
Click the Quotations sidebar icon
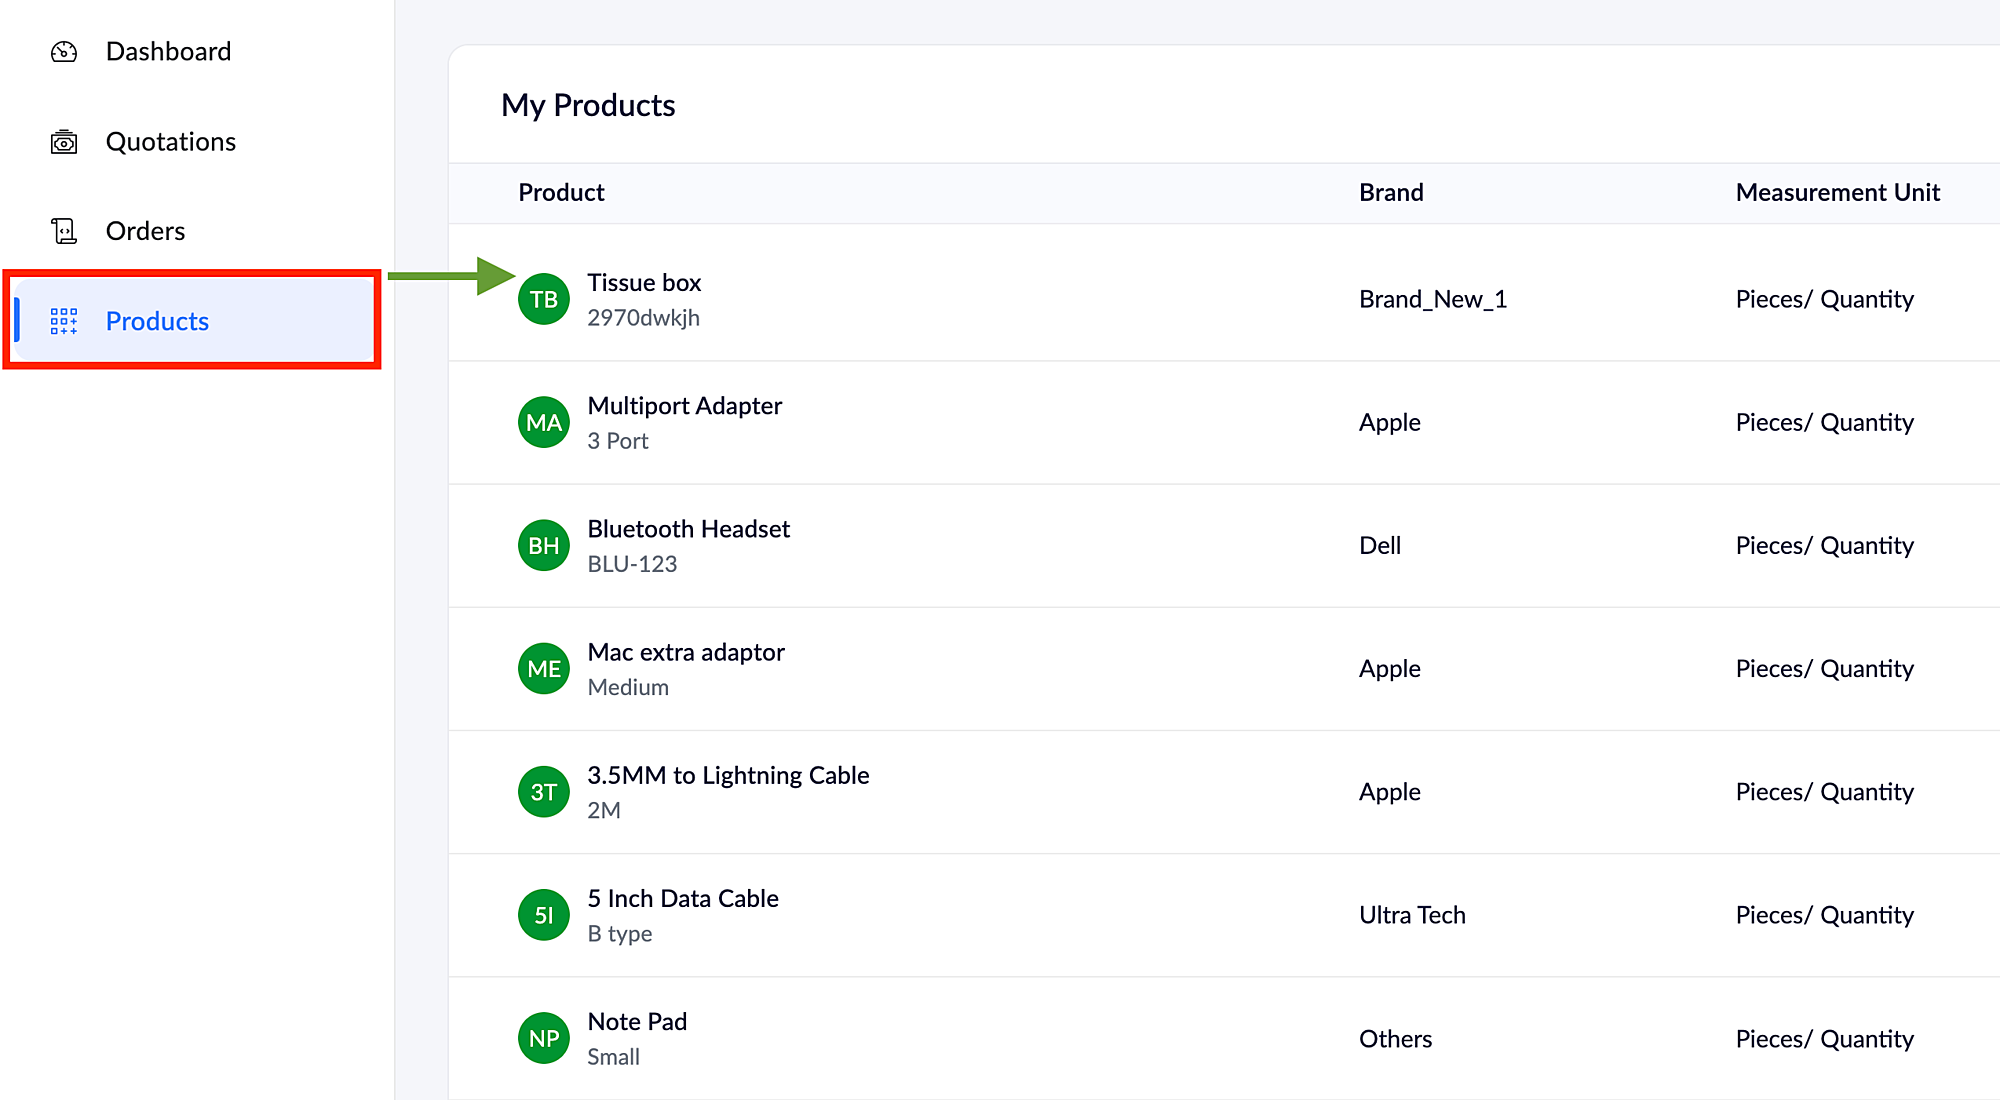coord(64,142)
